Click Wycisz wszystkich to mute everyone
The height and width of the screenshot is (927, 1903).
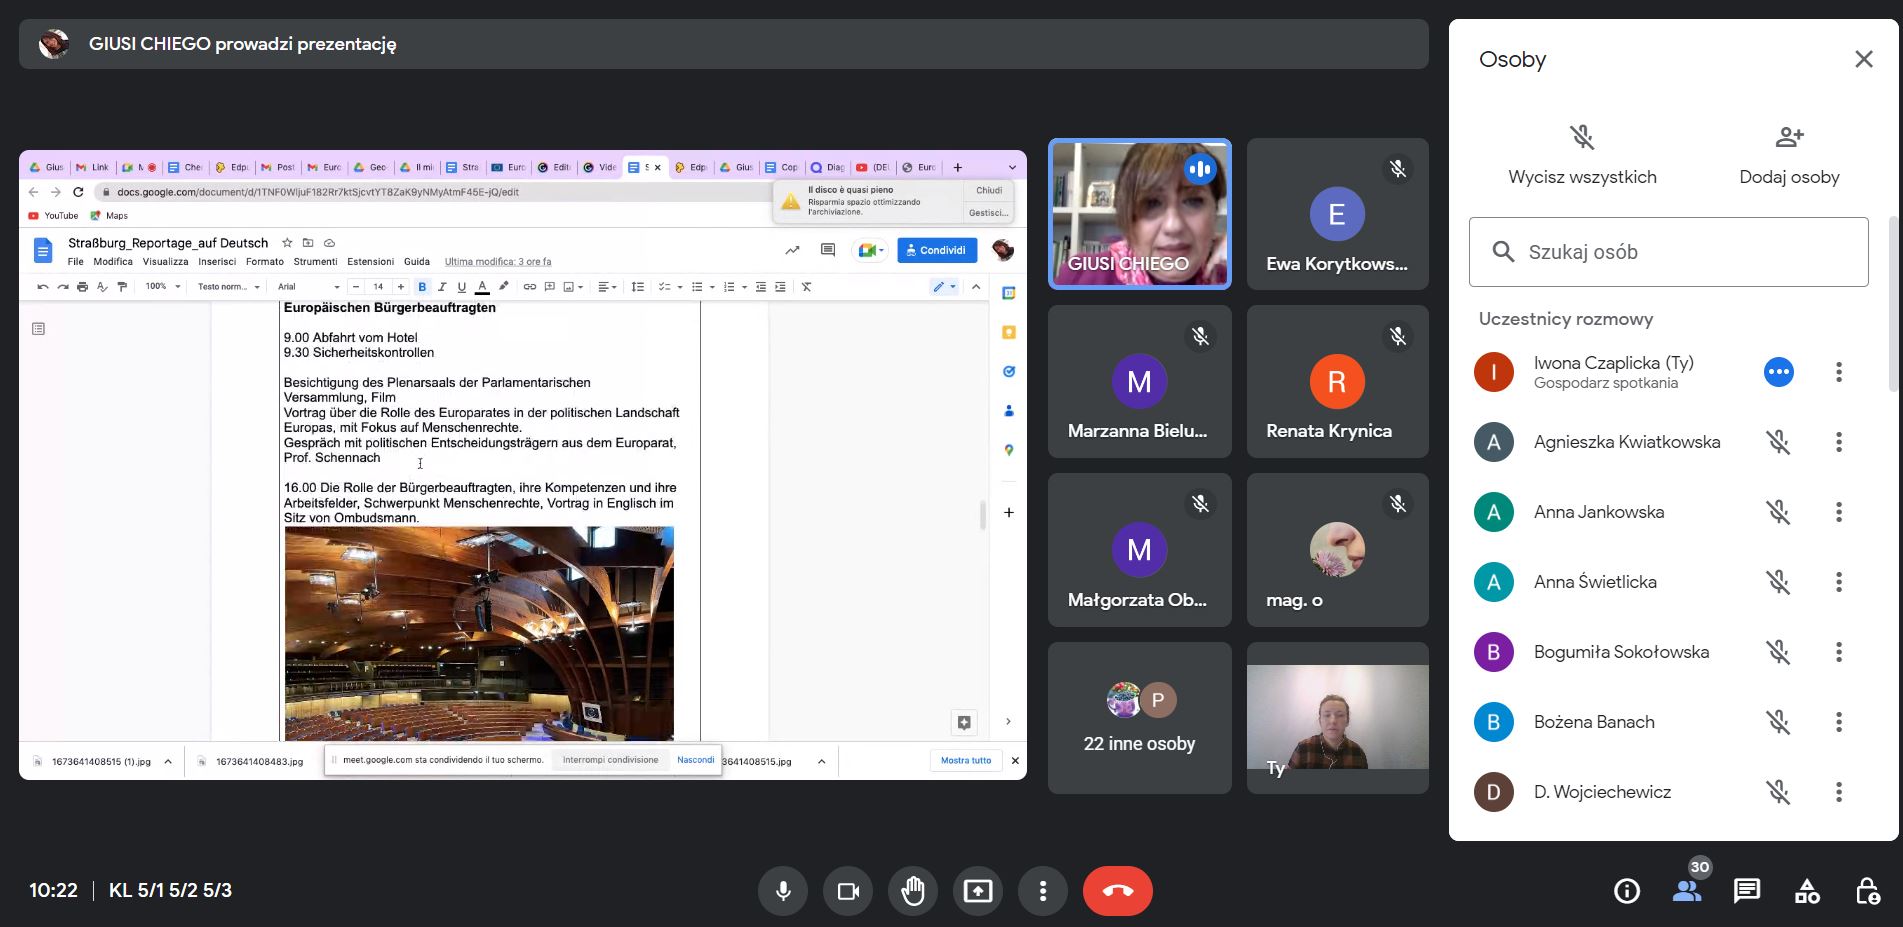pyautogui.click(x=1582, y=156)
